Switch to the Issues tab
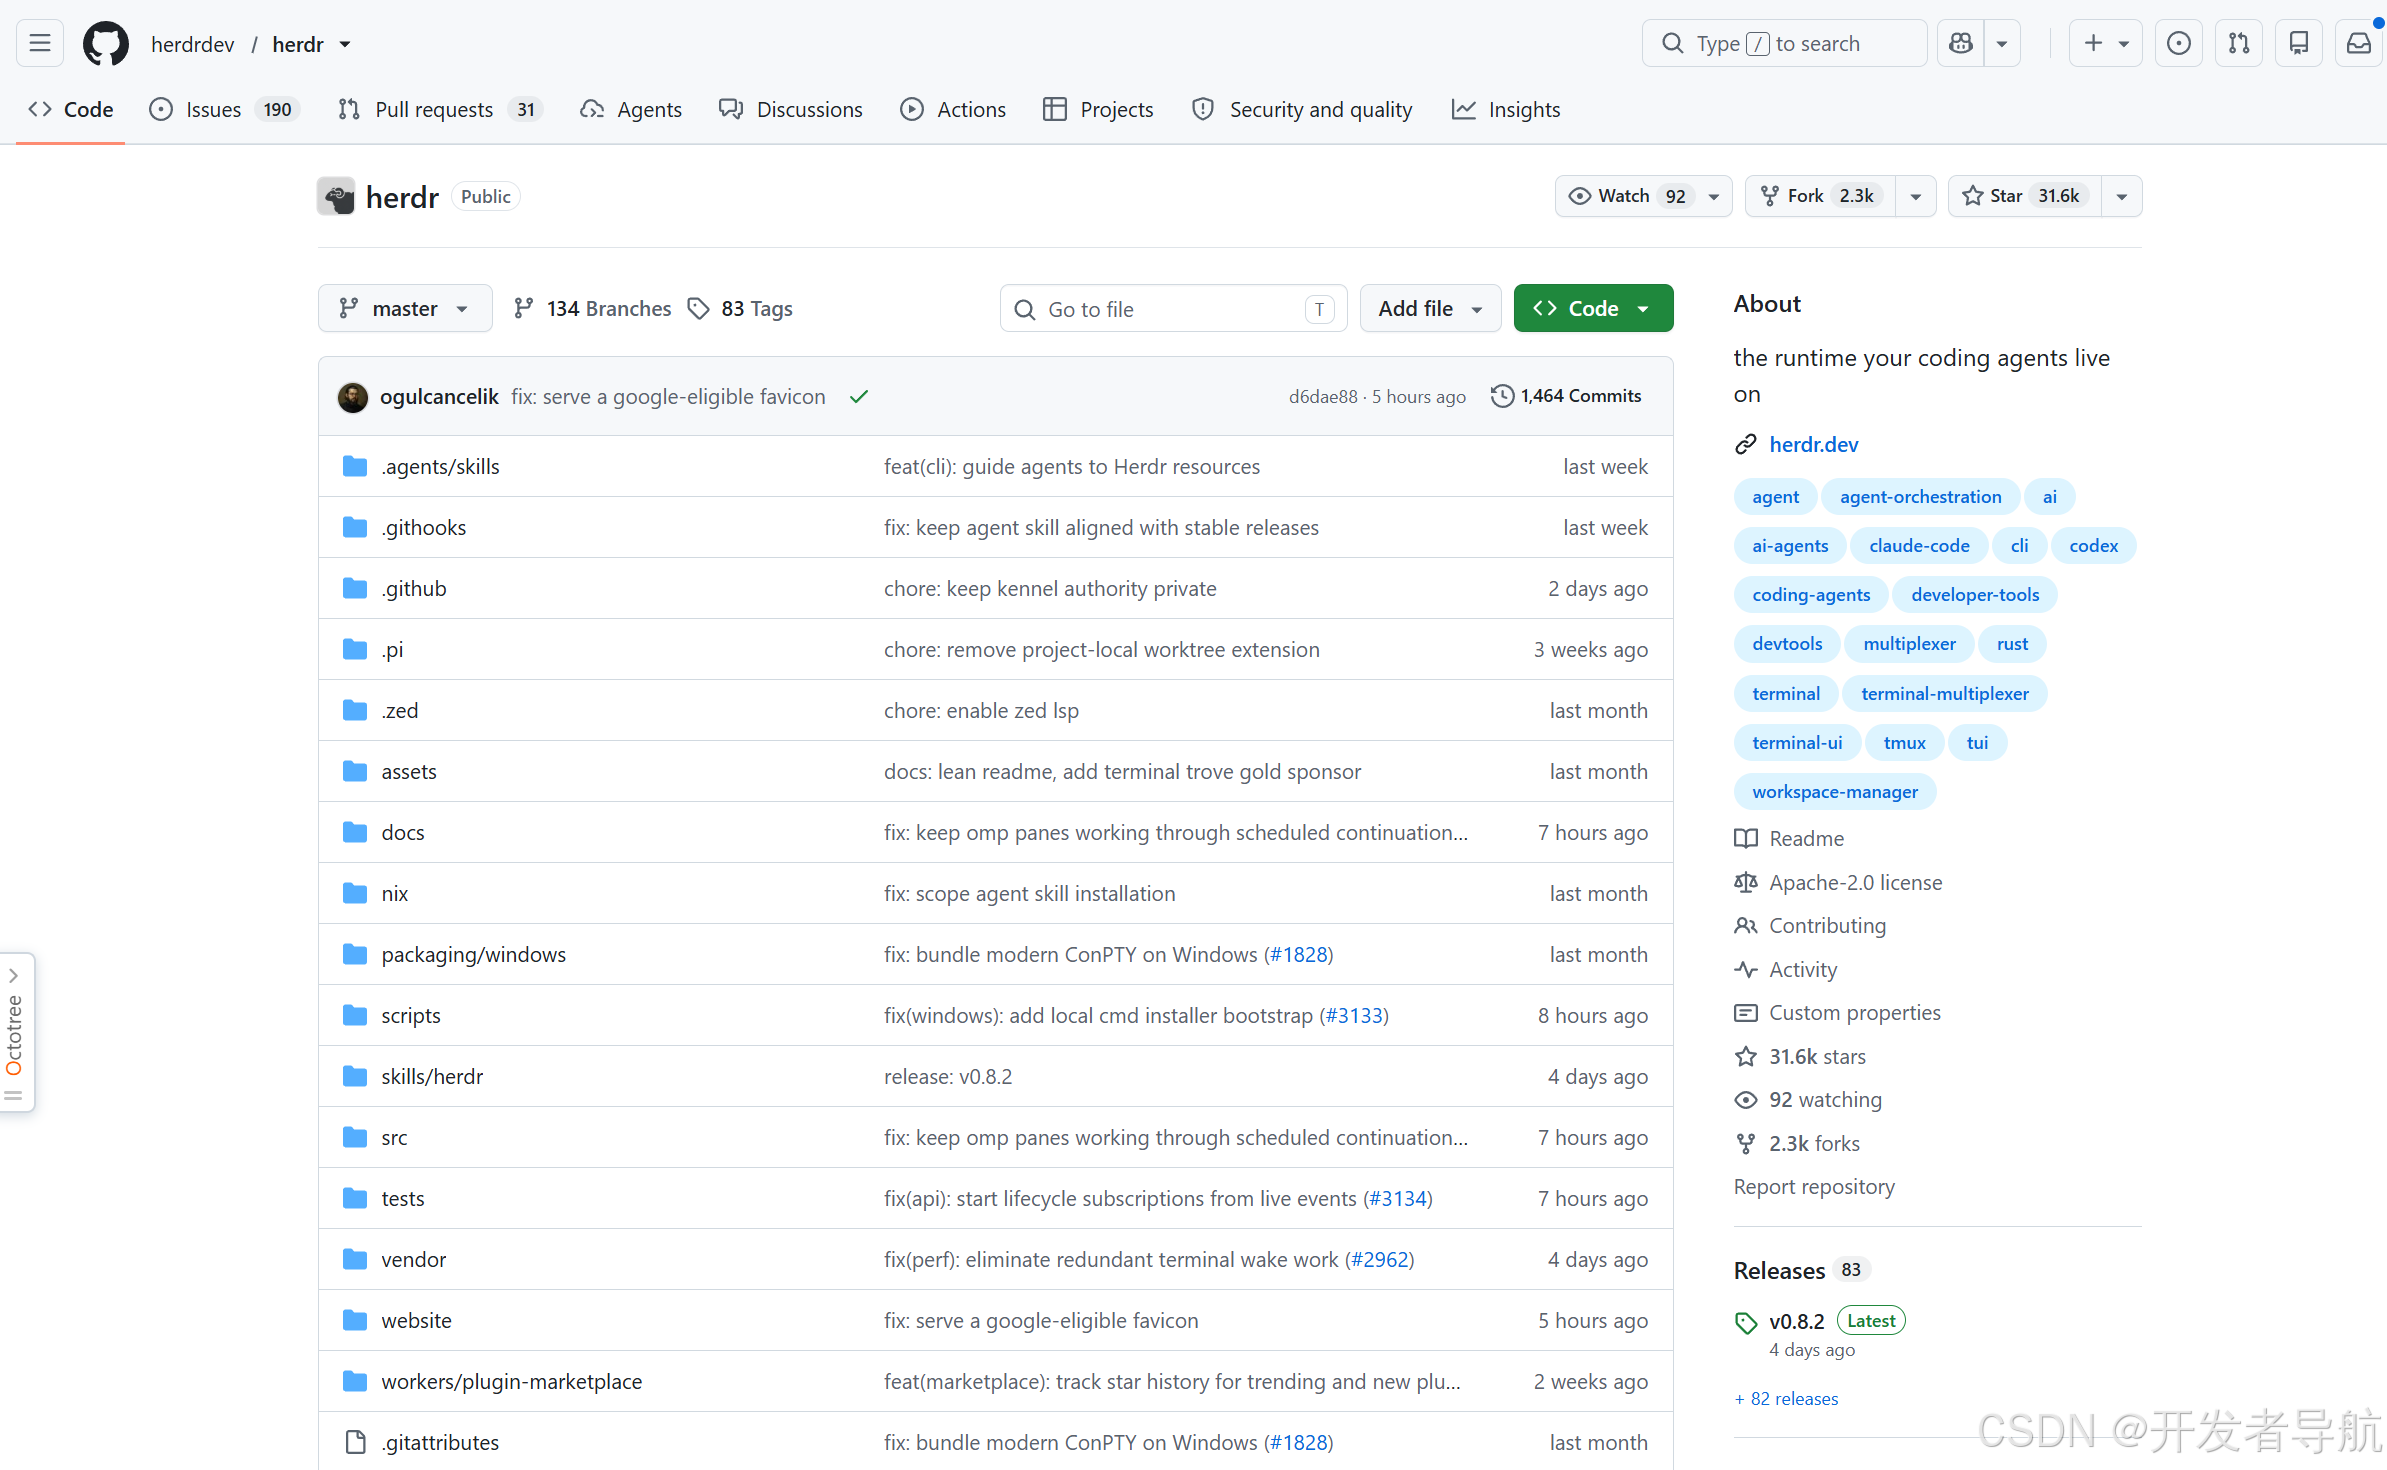Screen dimensions: 2387x1470 click(x=224, y=109)
